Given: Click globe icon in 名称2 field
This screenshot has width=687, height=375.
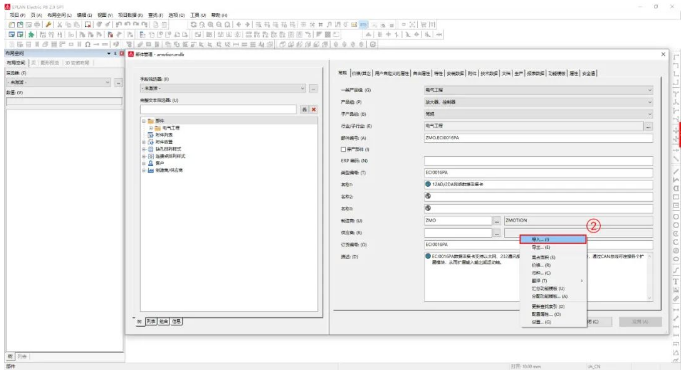Looking at the screenshot, I should click(428, 196).
